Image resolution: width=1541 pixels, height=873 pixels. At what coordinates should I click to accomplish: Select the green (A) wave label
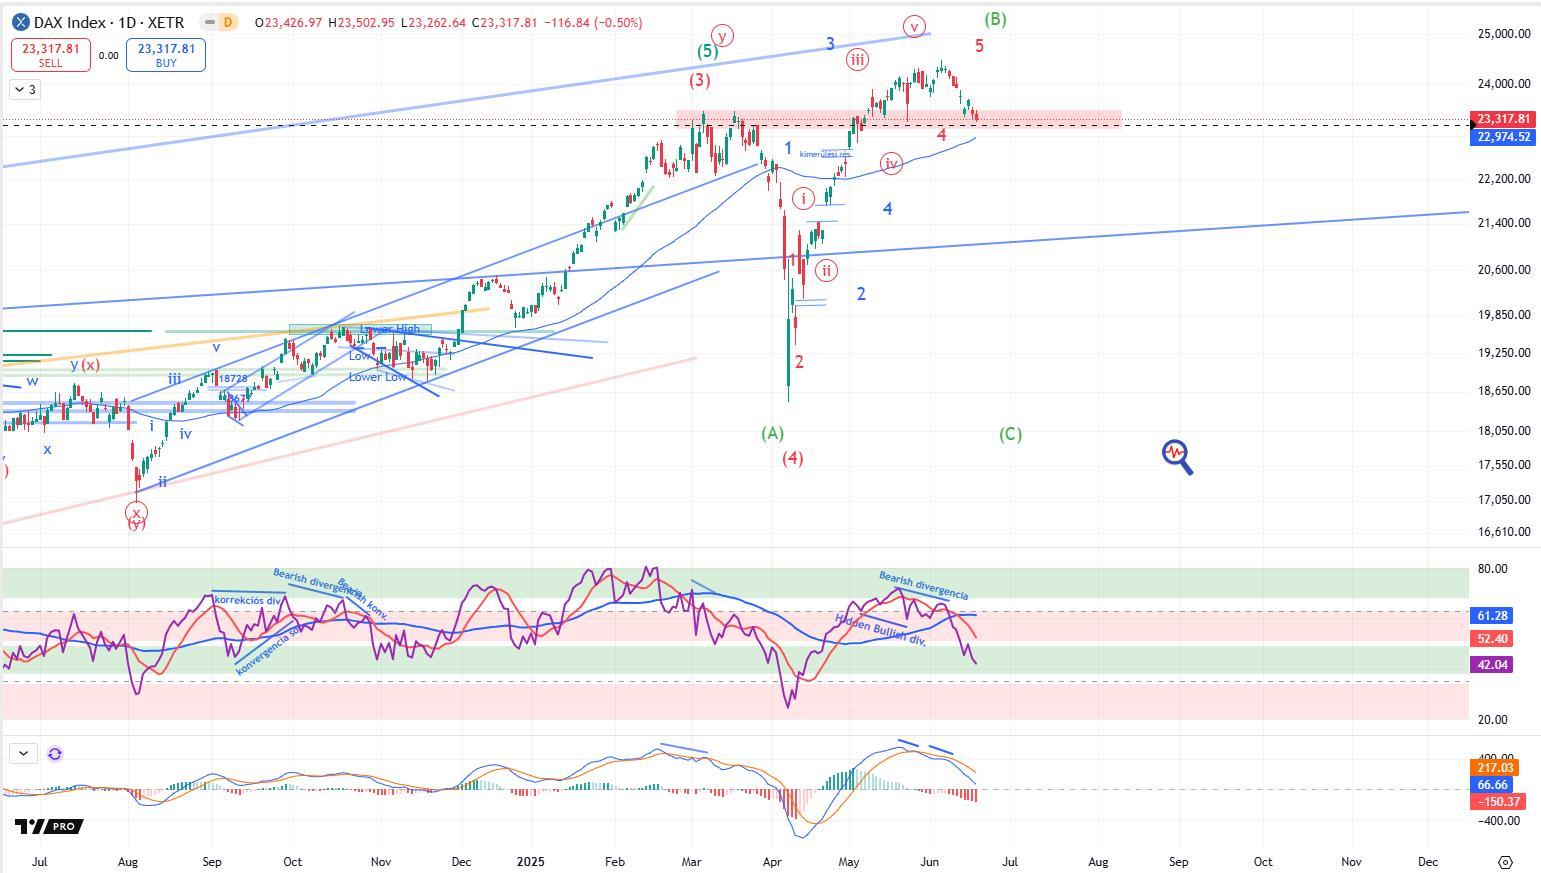pyautogui.click(x=772, y=433)
